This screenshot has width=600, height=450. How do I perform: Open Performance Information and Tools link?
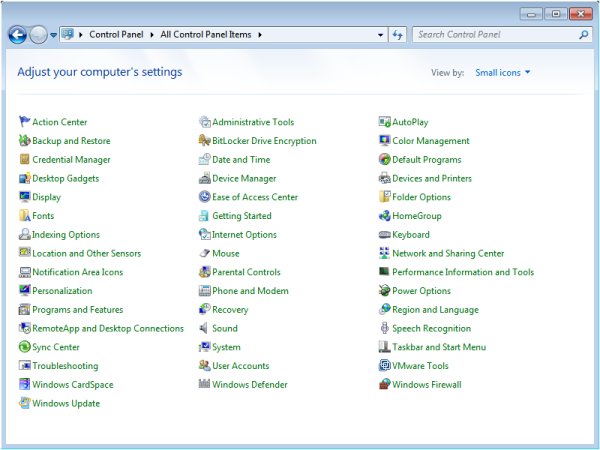coord(463,272)
